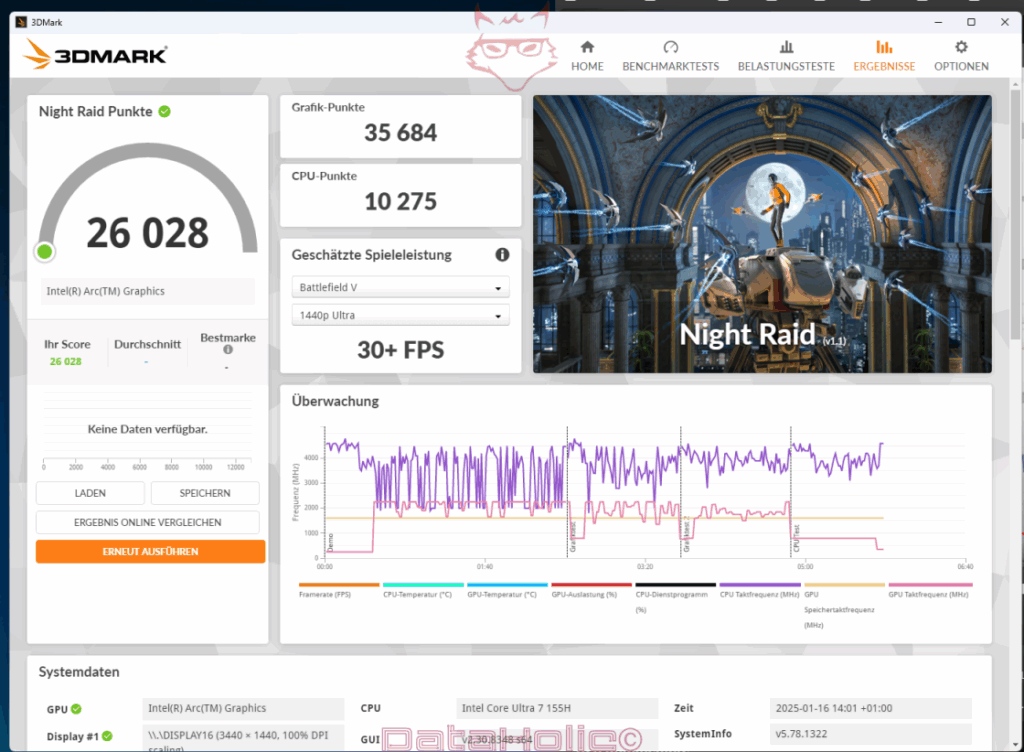
Task: Toggle the pink GPU Taktfrequenz legend swatch
Action: pos(930,585)
